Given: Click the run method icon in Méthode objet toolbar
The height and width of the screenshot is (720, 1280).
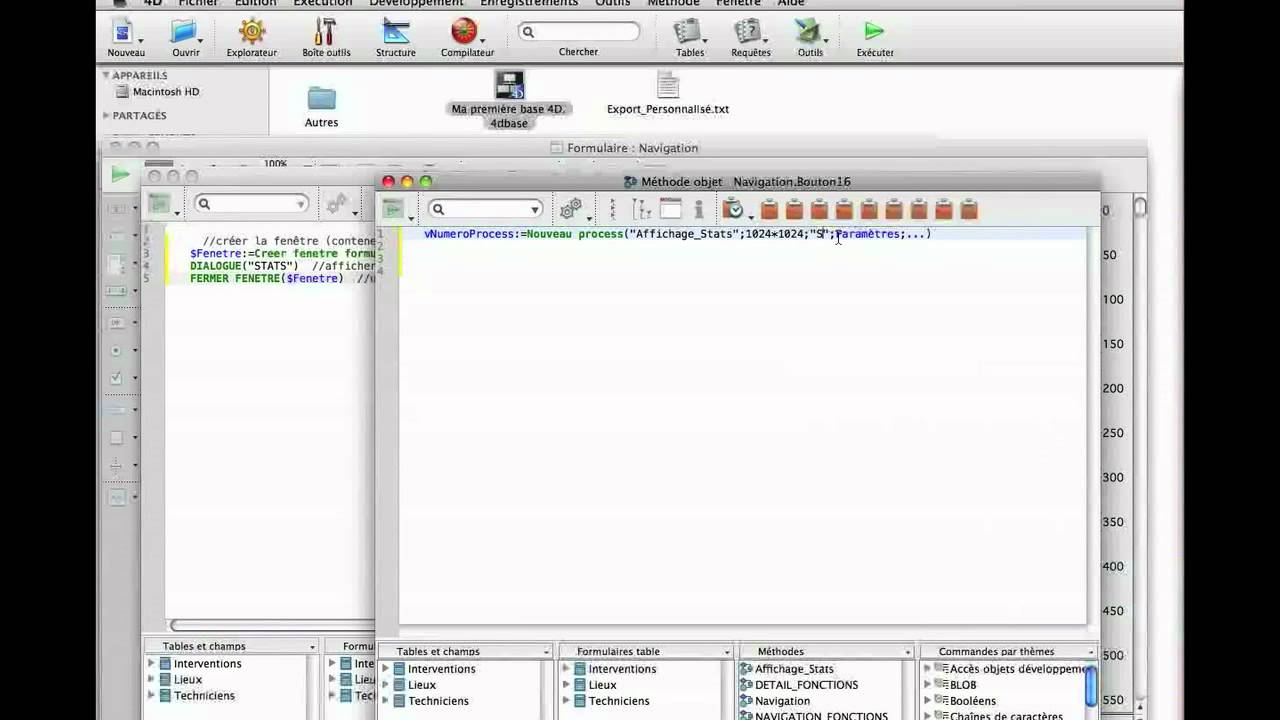Looking at the screenshot, I should point(392,209).
